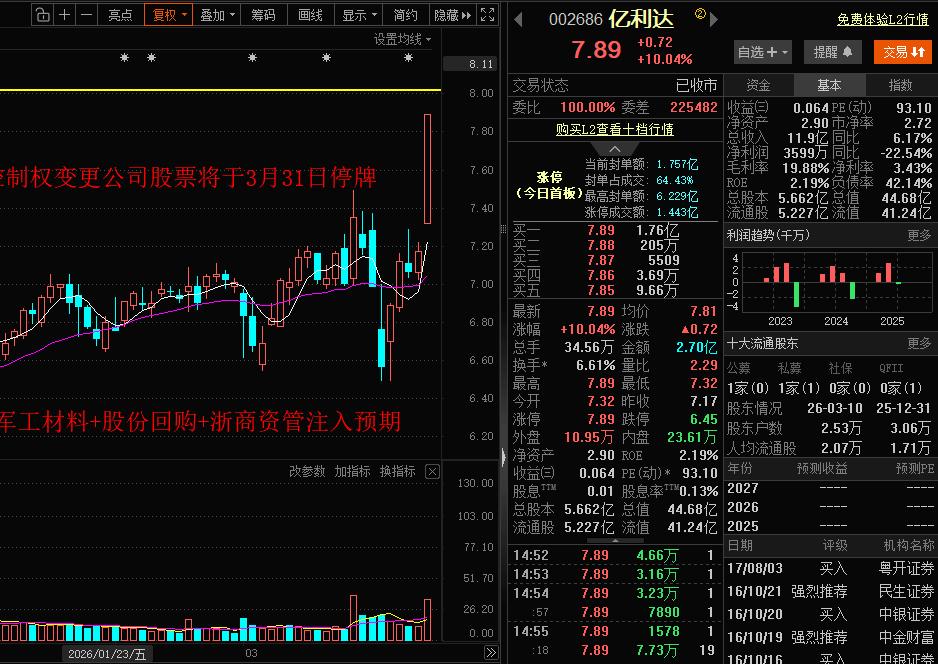Open the 购买L2查看十档行情 link
The image size is (938, 664).
[x=614, y=129]
